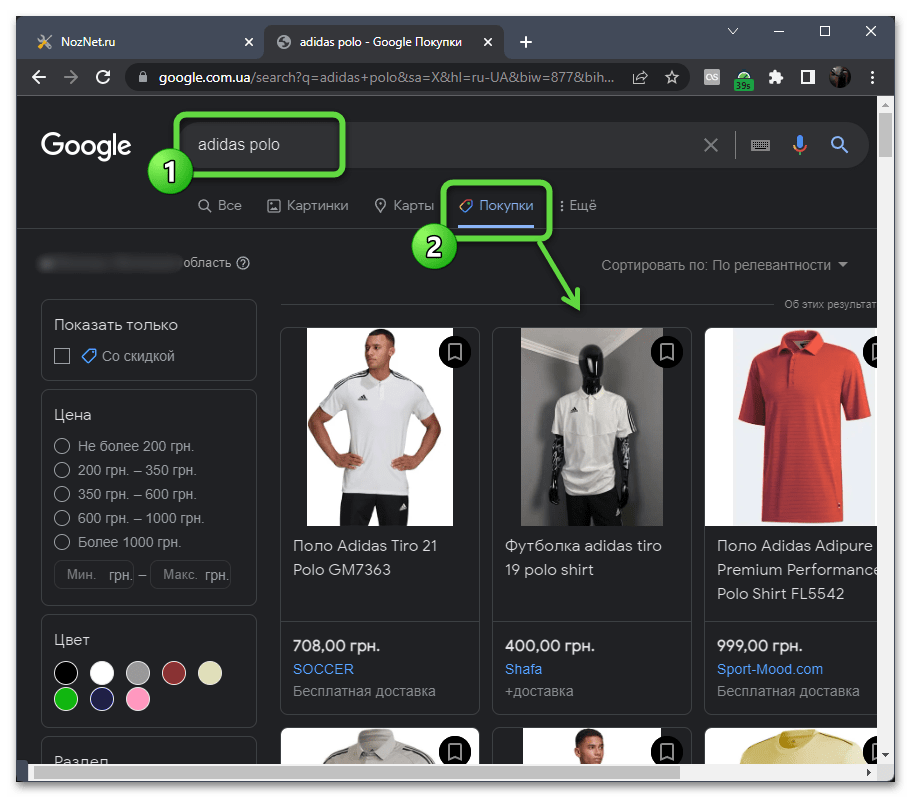
Task: Toggle the browser side panel
Action: tap(808, 77)
